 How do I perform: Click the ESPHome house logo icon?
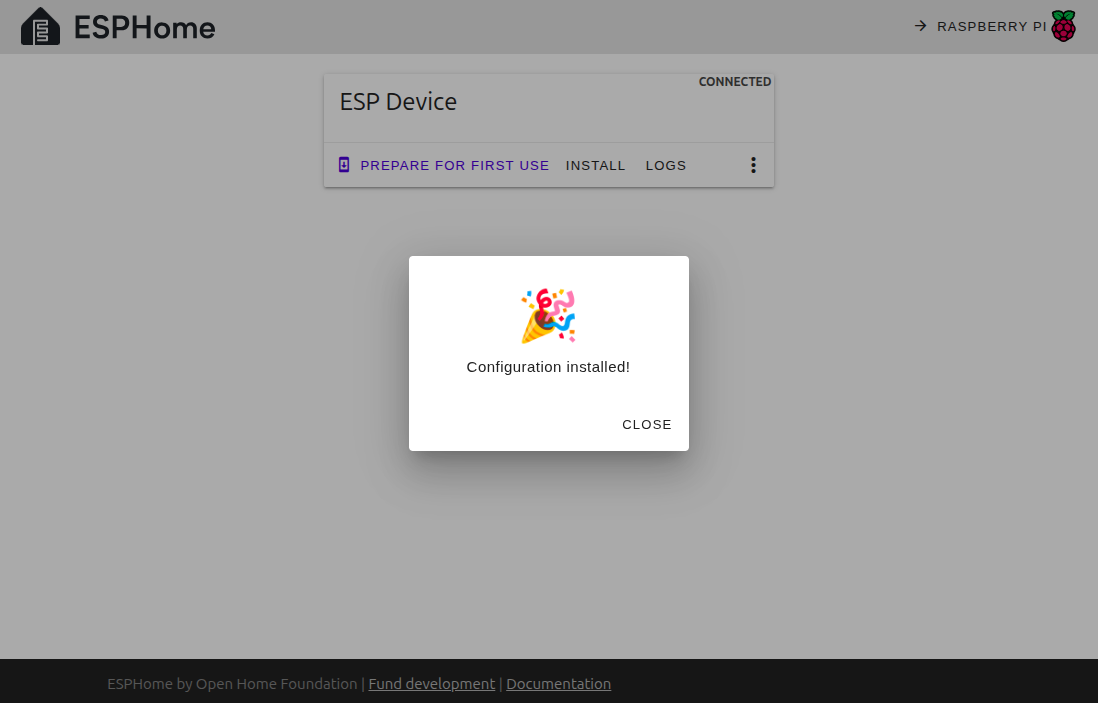[40, 26]
